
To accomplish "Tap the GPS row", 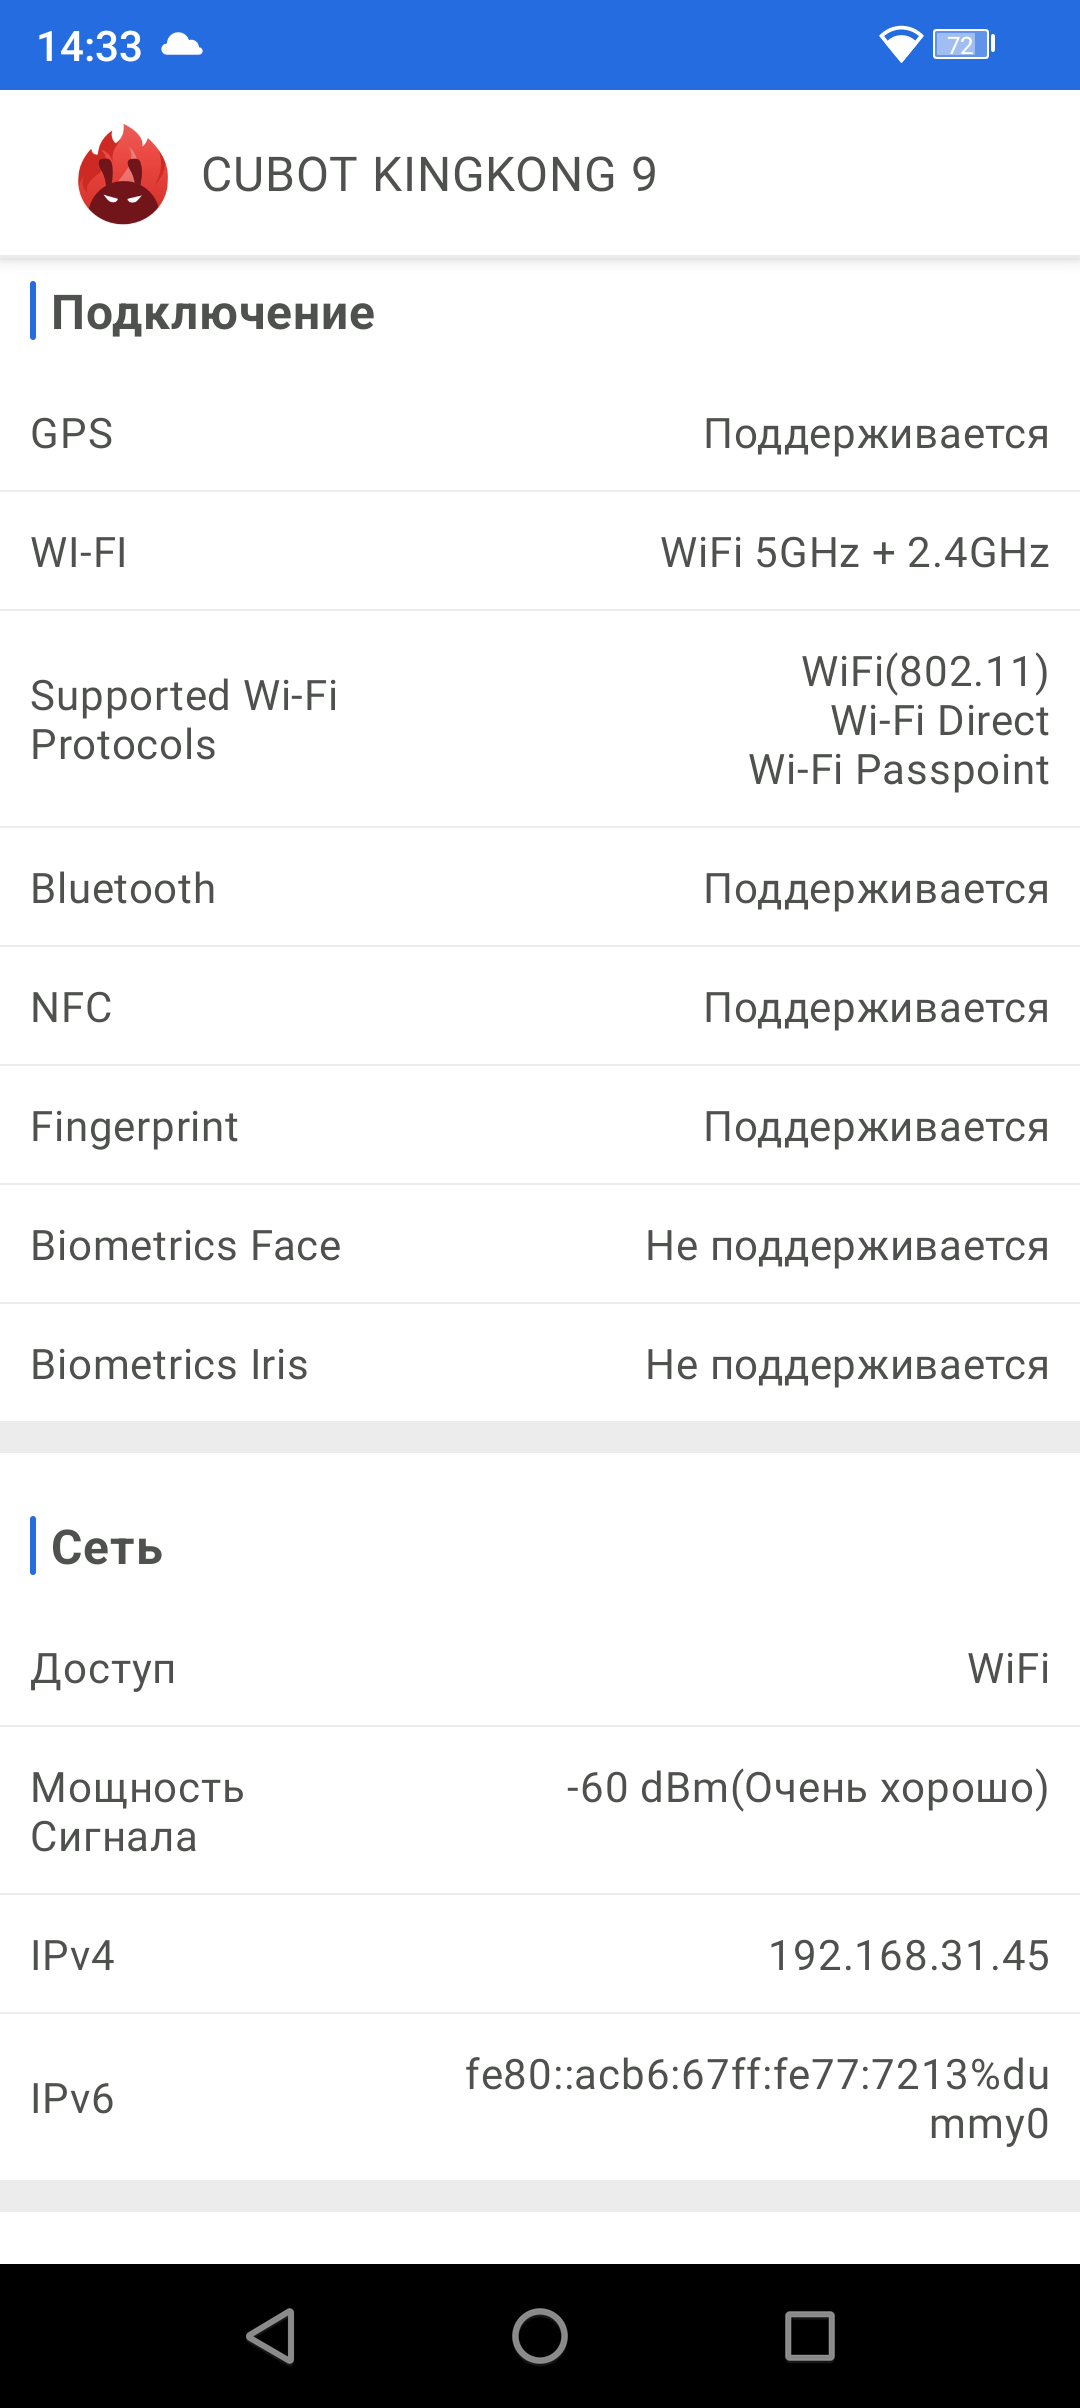I will coord(540,434).
